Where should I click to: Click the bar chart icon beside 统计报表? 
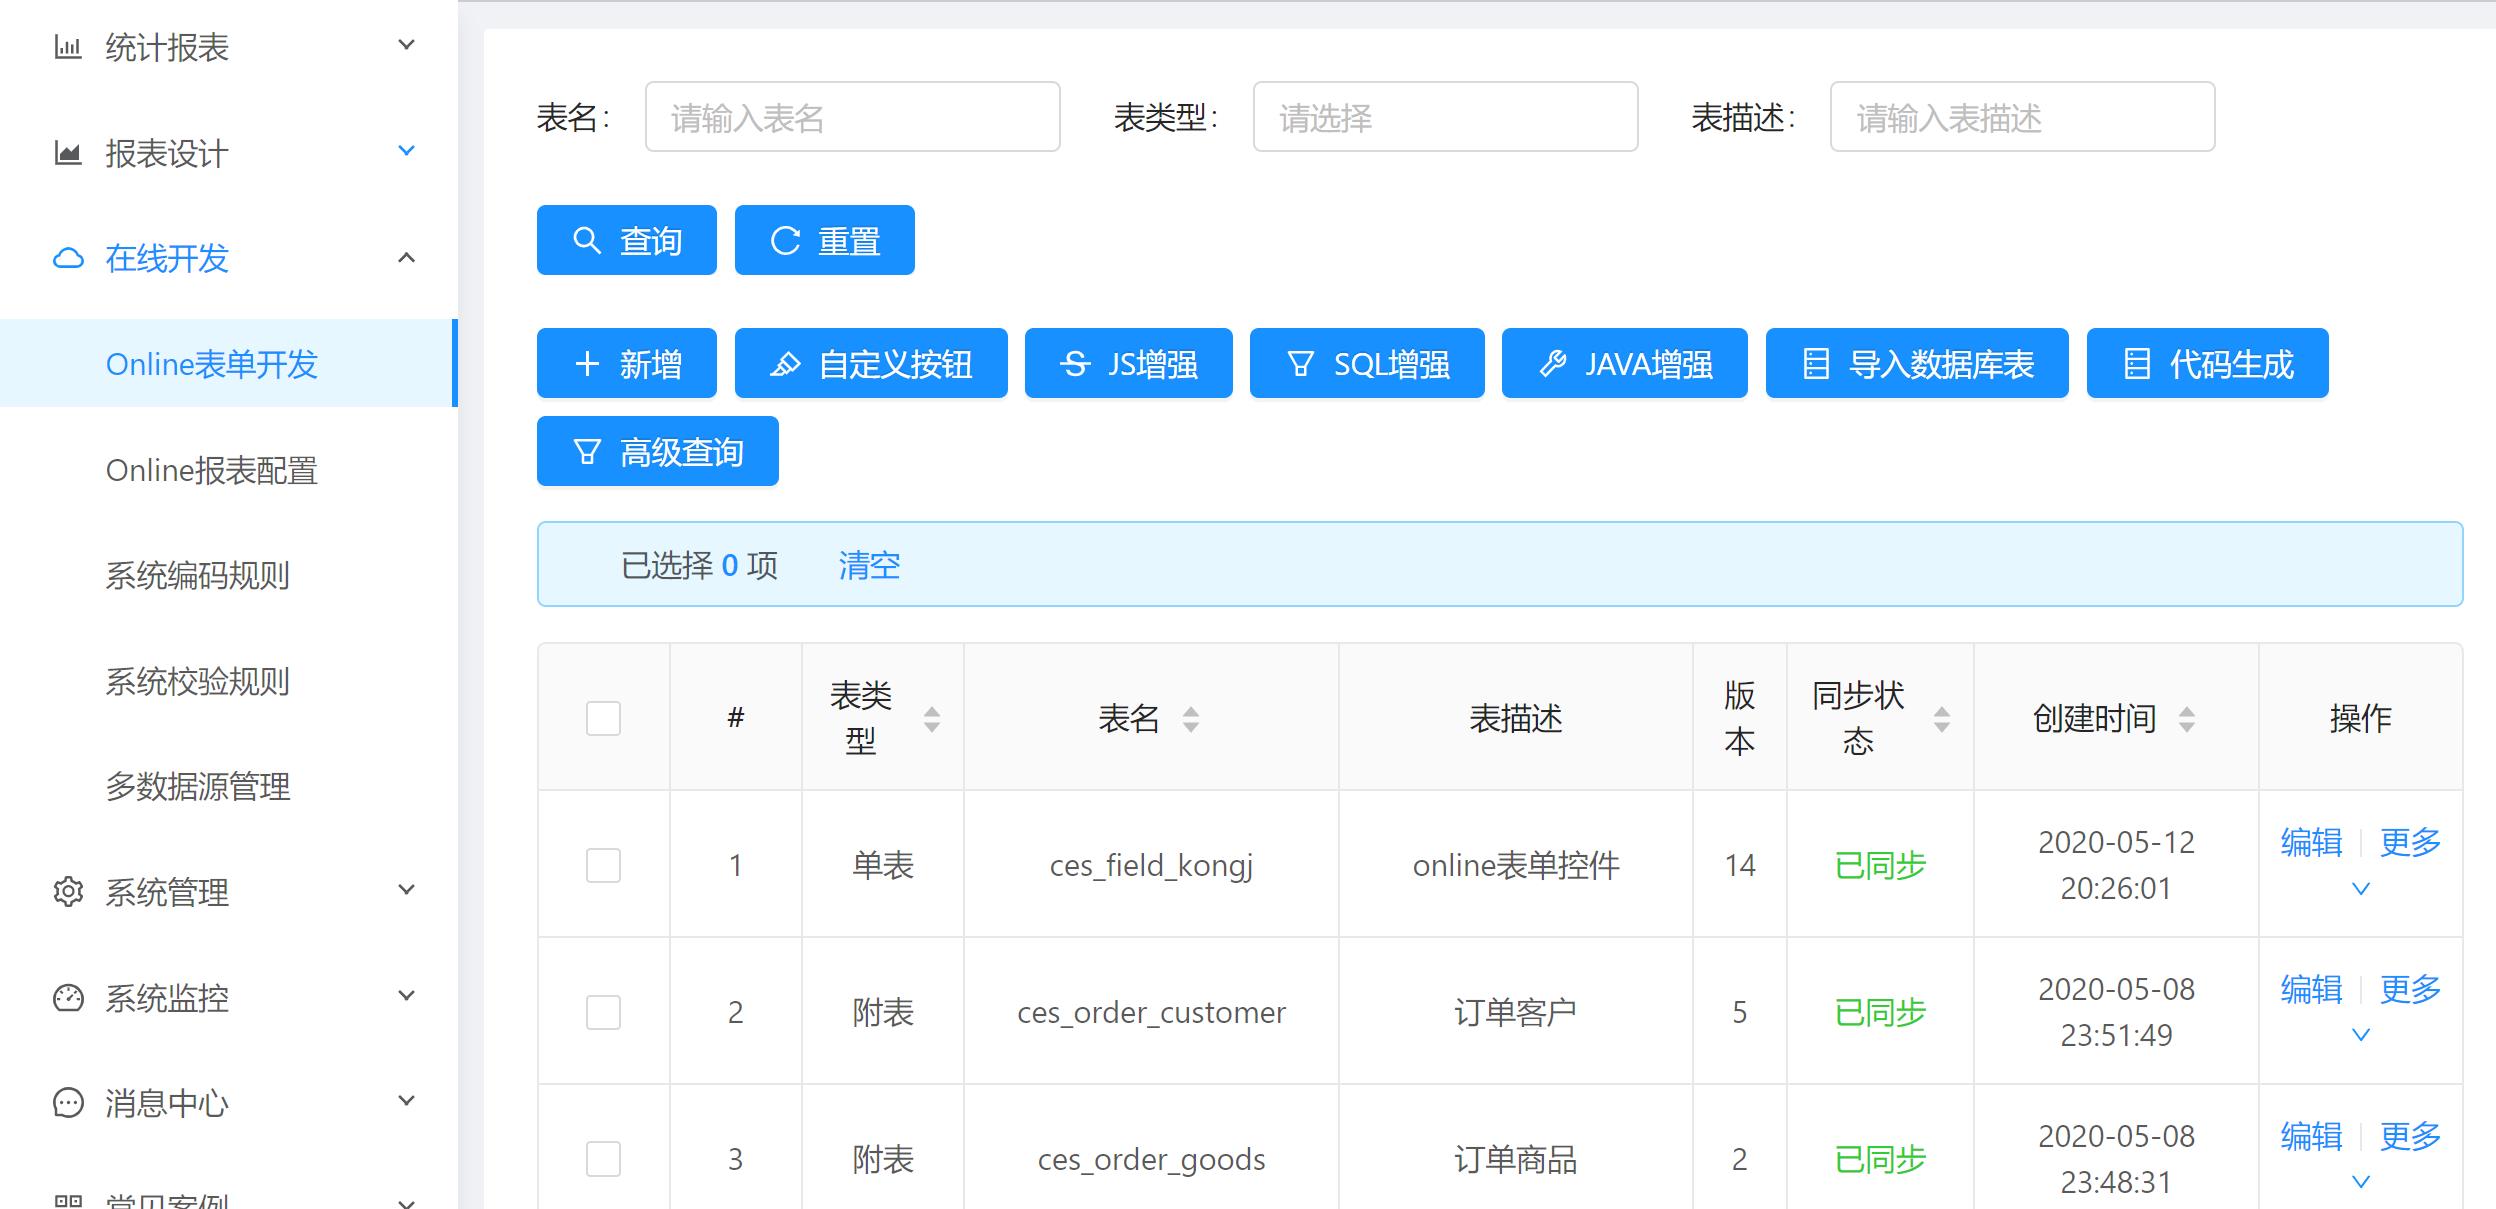(67, 47)
